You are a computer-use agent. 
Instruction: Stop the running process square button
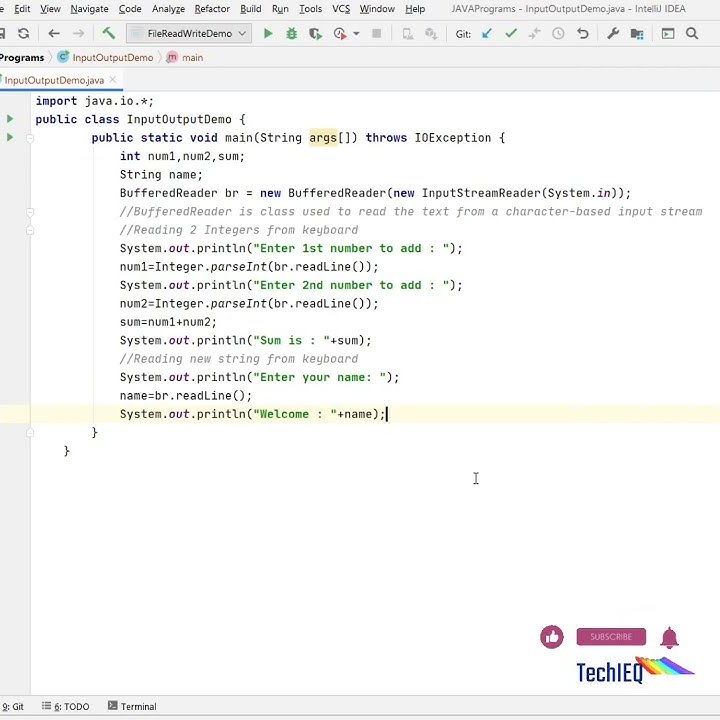click(x=377, y=34)
